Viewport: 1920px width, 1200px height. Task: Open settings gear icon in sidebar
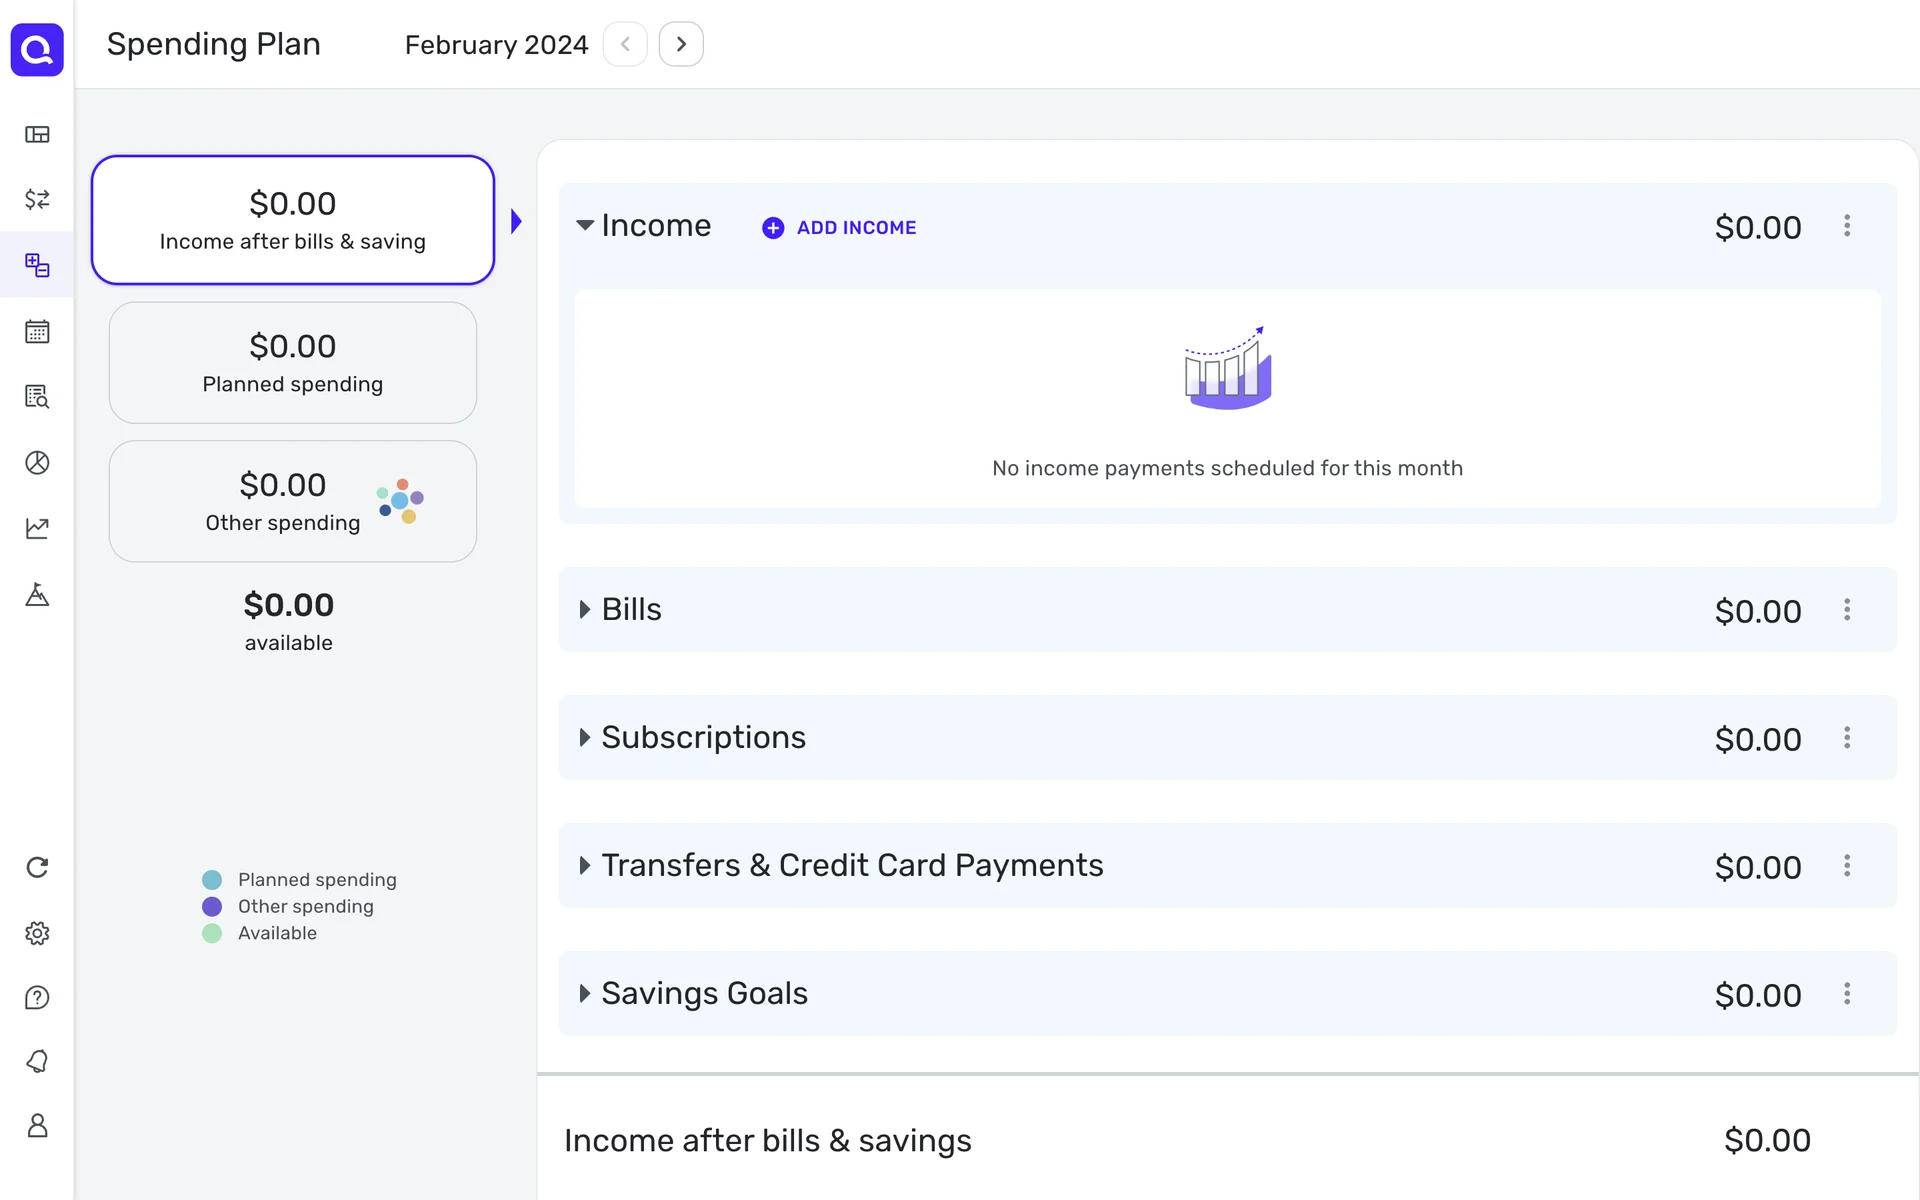click(37, 933)
